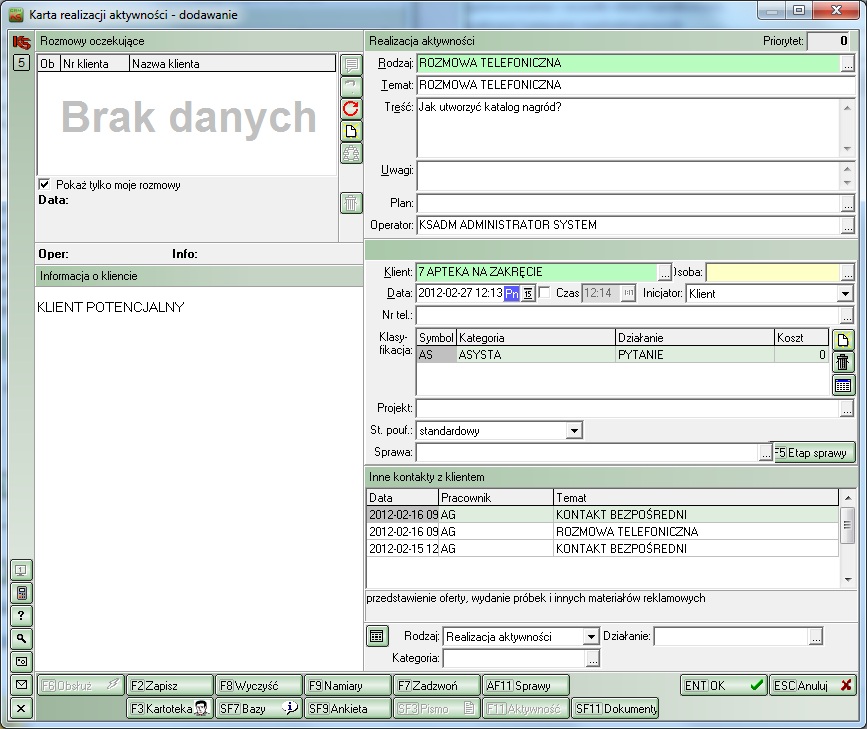Open the St. pouf. standardowy dropdown
This screenshot has height=729, width=867.
point(574,431)
